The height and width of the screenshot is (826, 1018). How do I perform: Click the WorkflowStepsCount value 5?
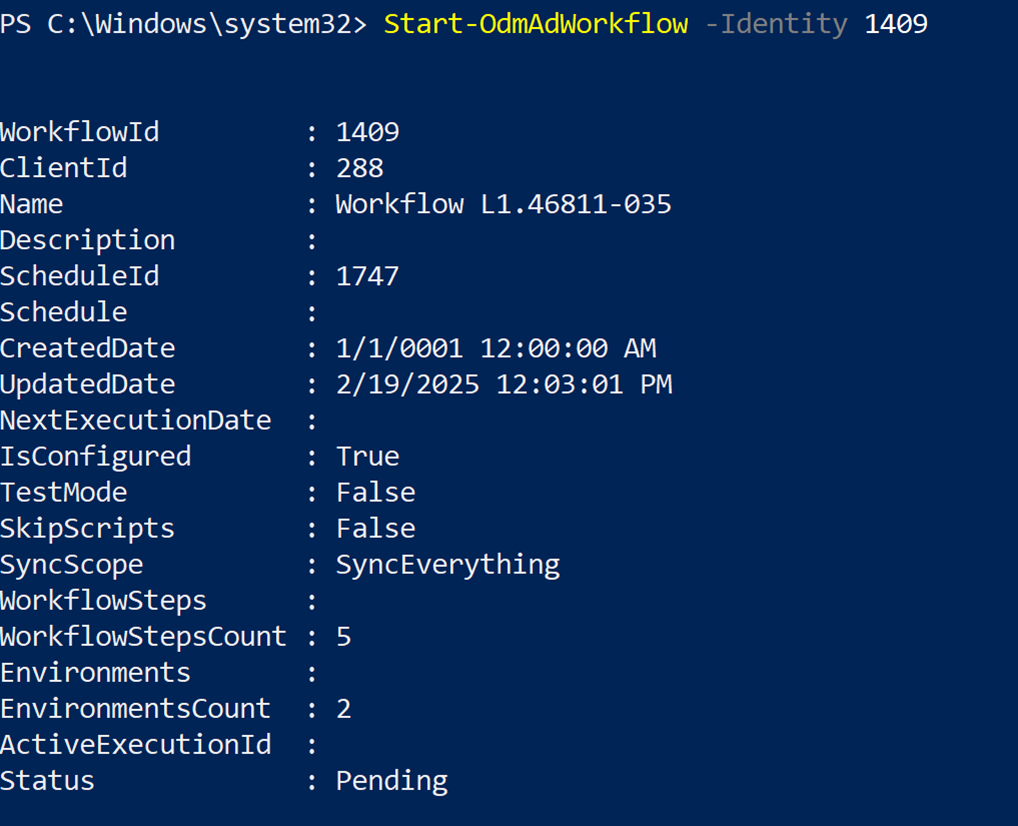344,637
